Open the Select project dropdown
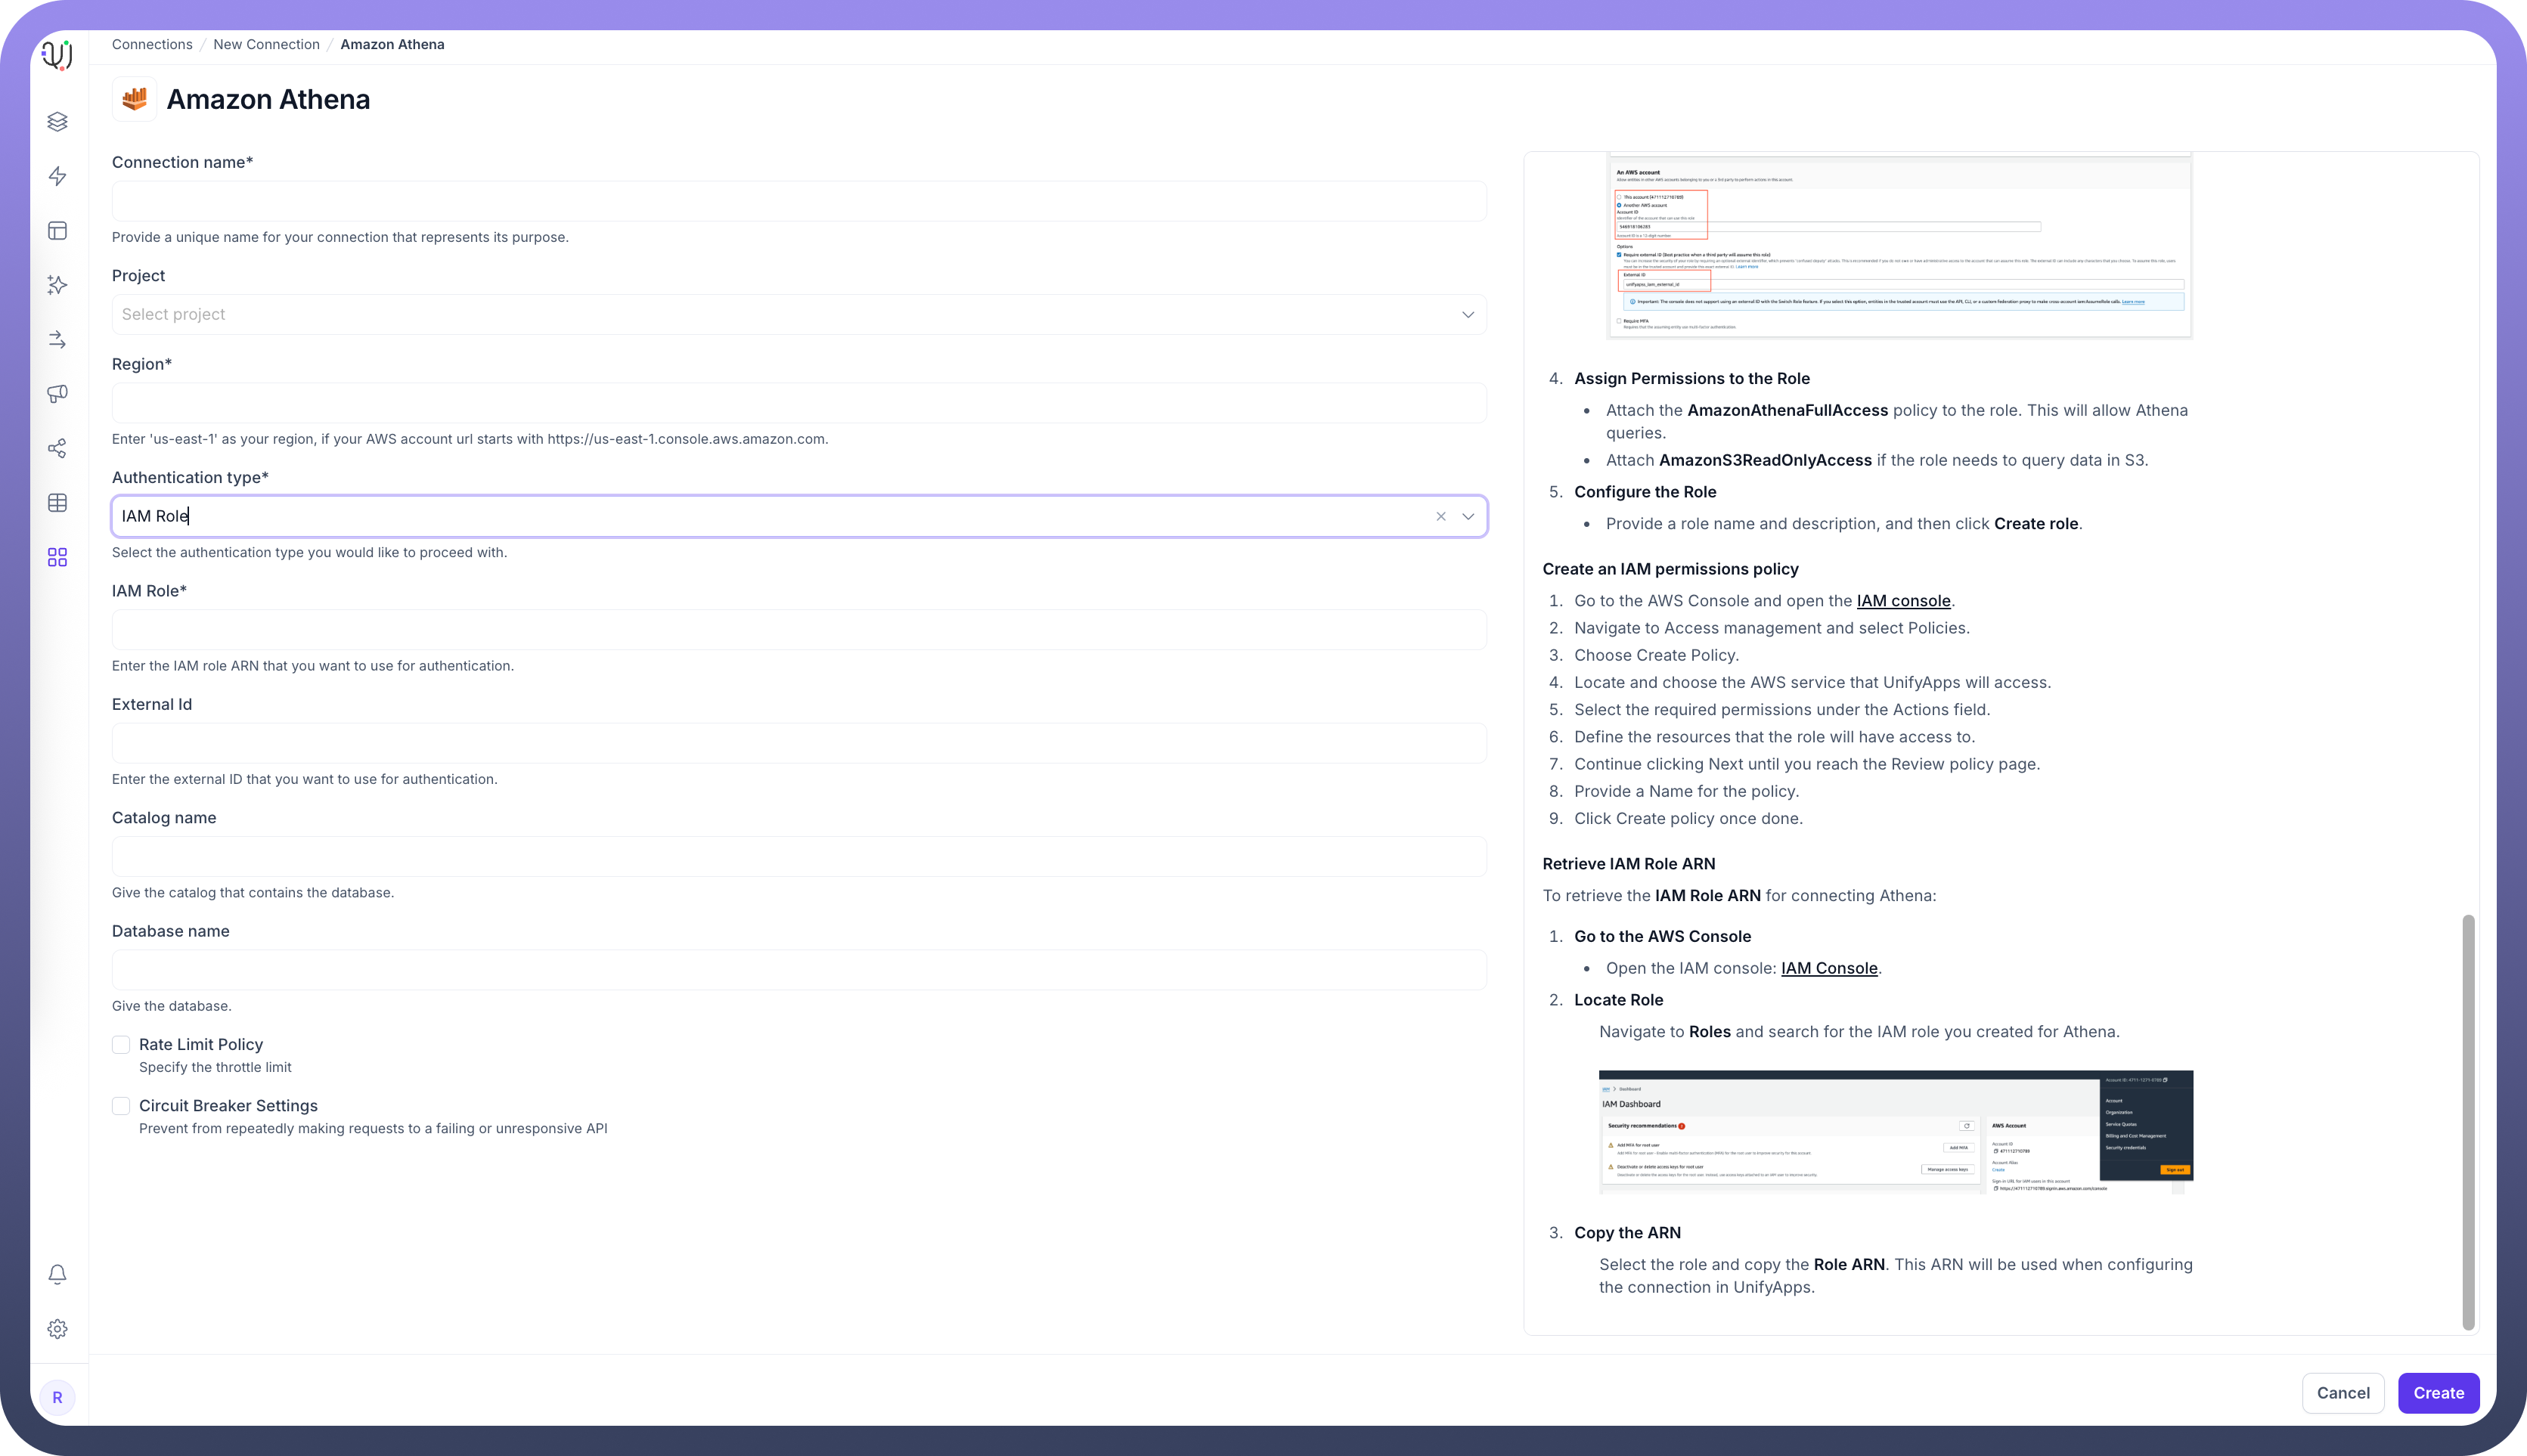Viewport: 2527px width, 1456px height. (x=798, y=315)
